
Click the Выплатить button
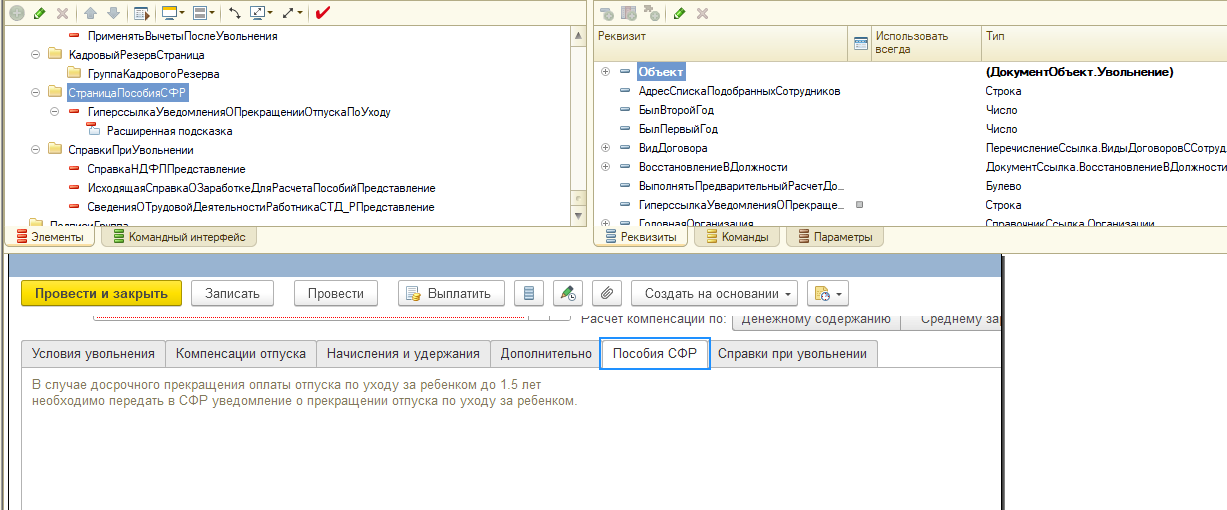(451, 293)
